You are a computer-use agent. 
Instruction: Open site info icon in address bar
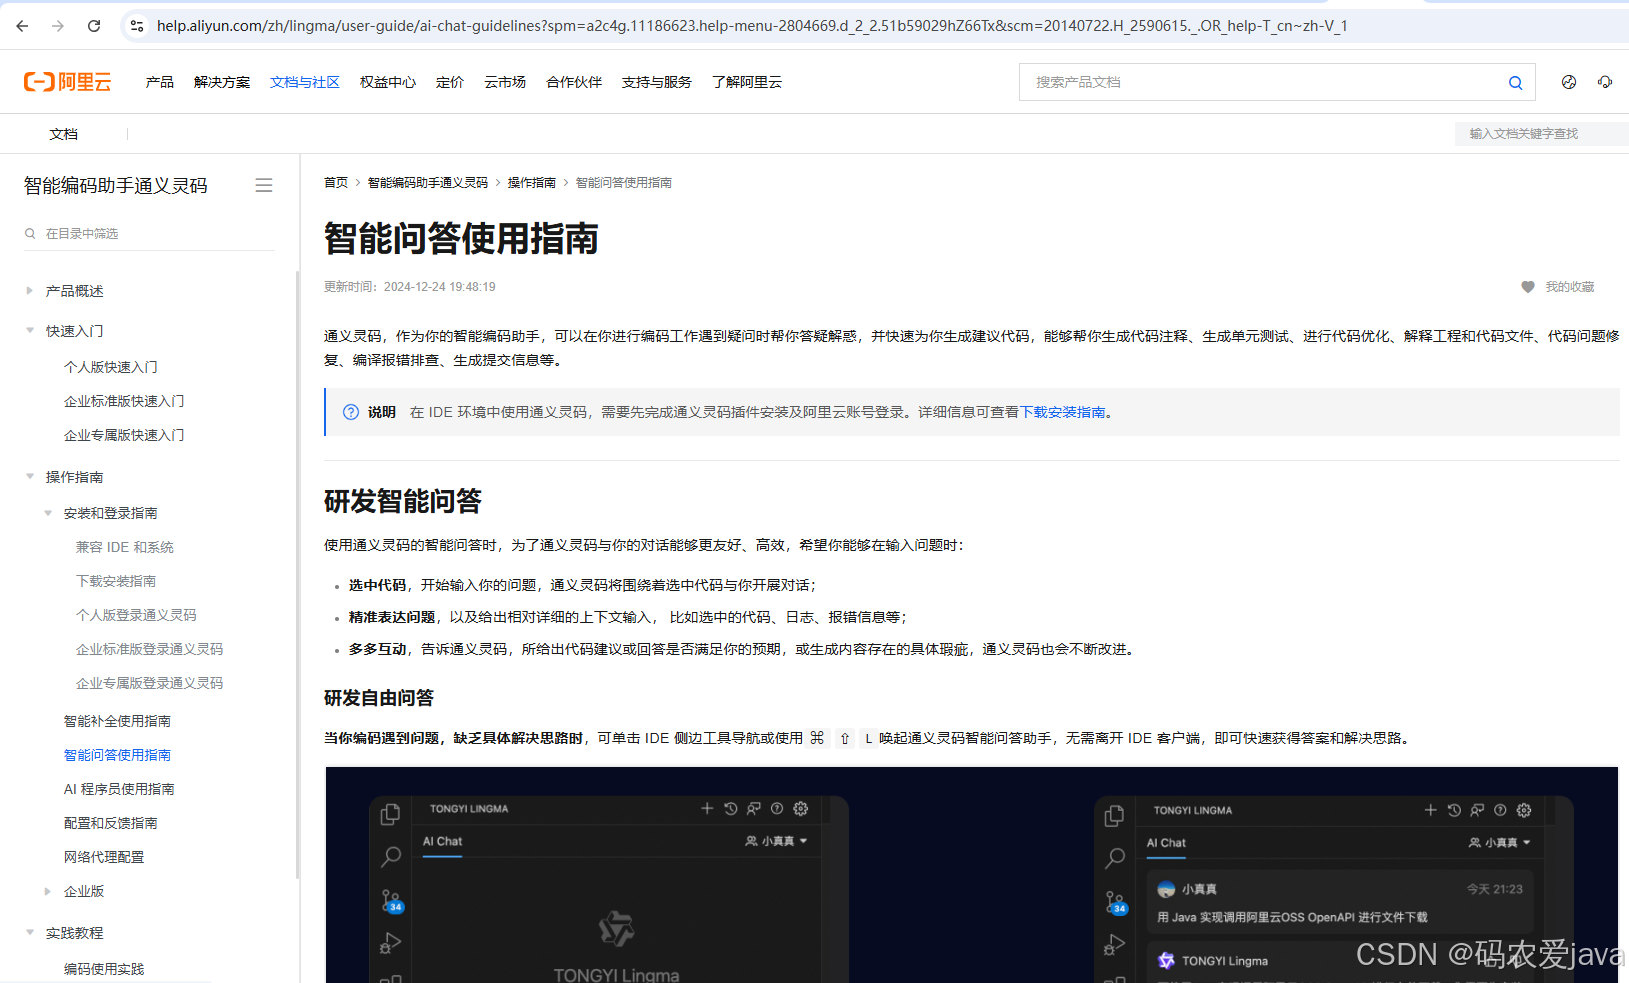(x=137, y=26)
